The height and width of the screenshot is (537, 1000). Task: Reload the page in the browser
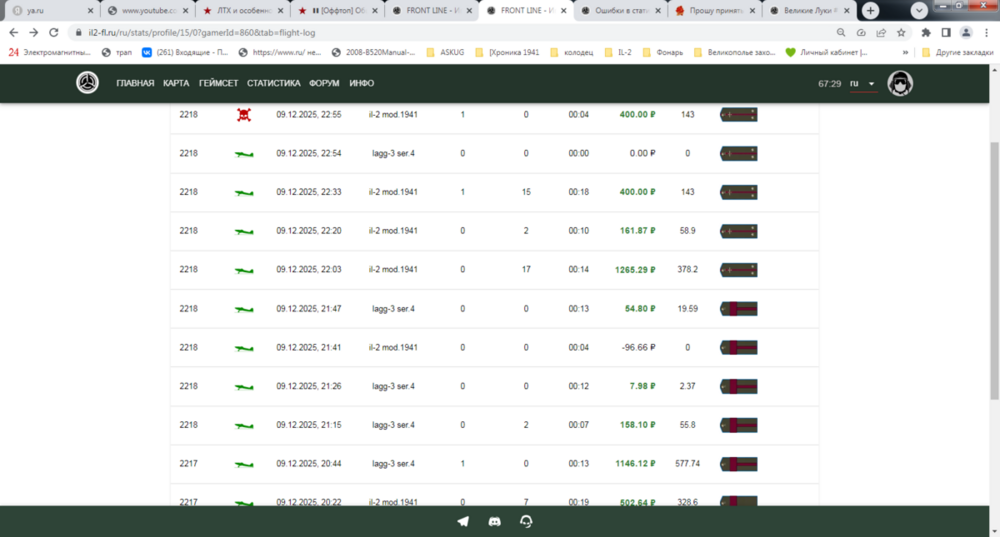point(56,32)
